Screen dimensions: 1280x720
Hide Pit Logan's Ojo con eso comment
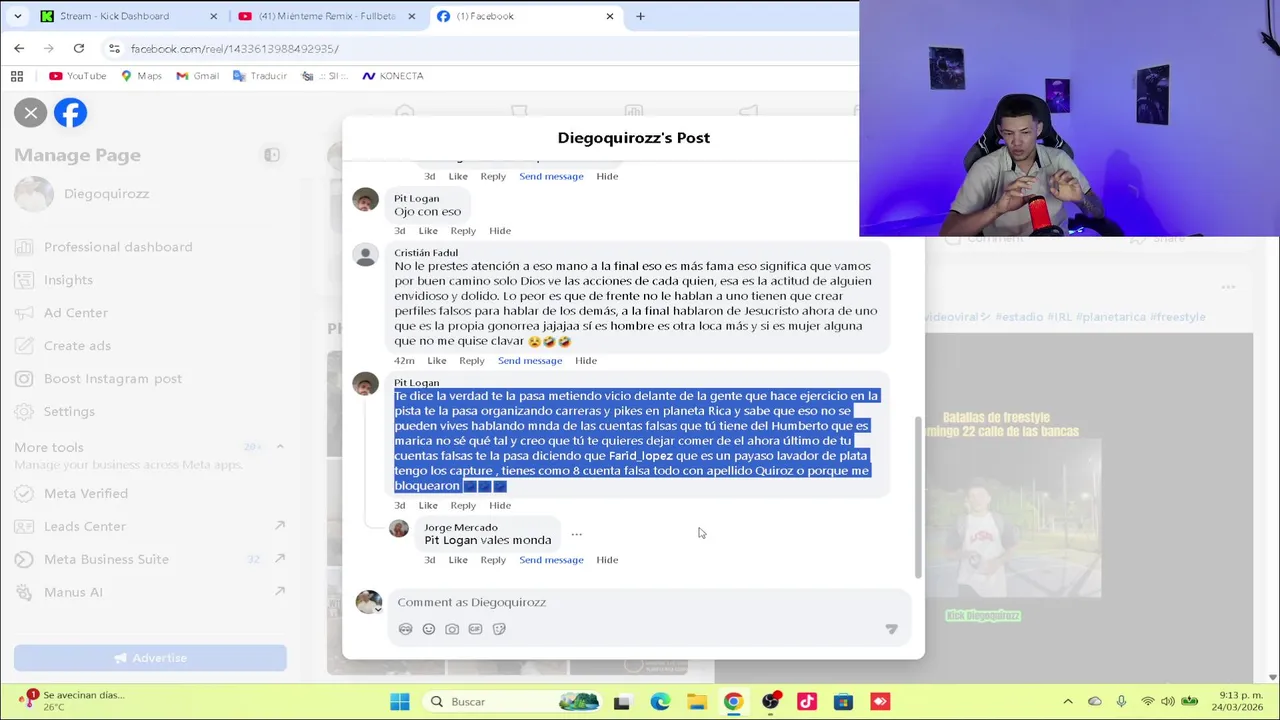pos(500,231)
